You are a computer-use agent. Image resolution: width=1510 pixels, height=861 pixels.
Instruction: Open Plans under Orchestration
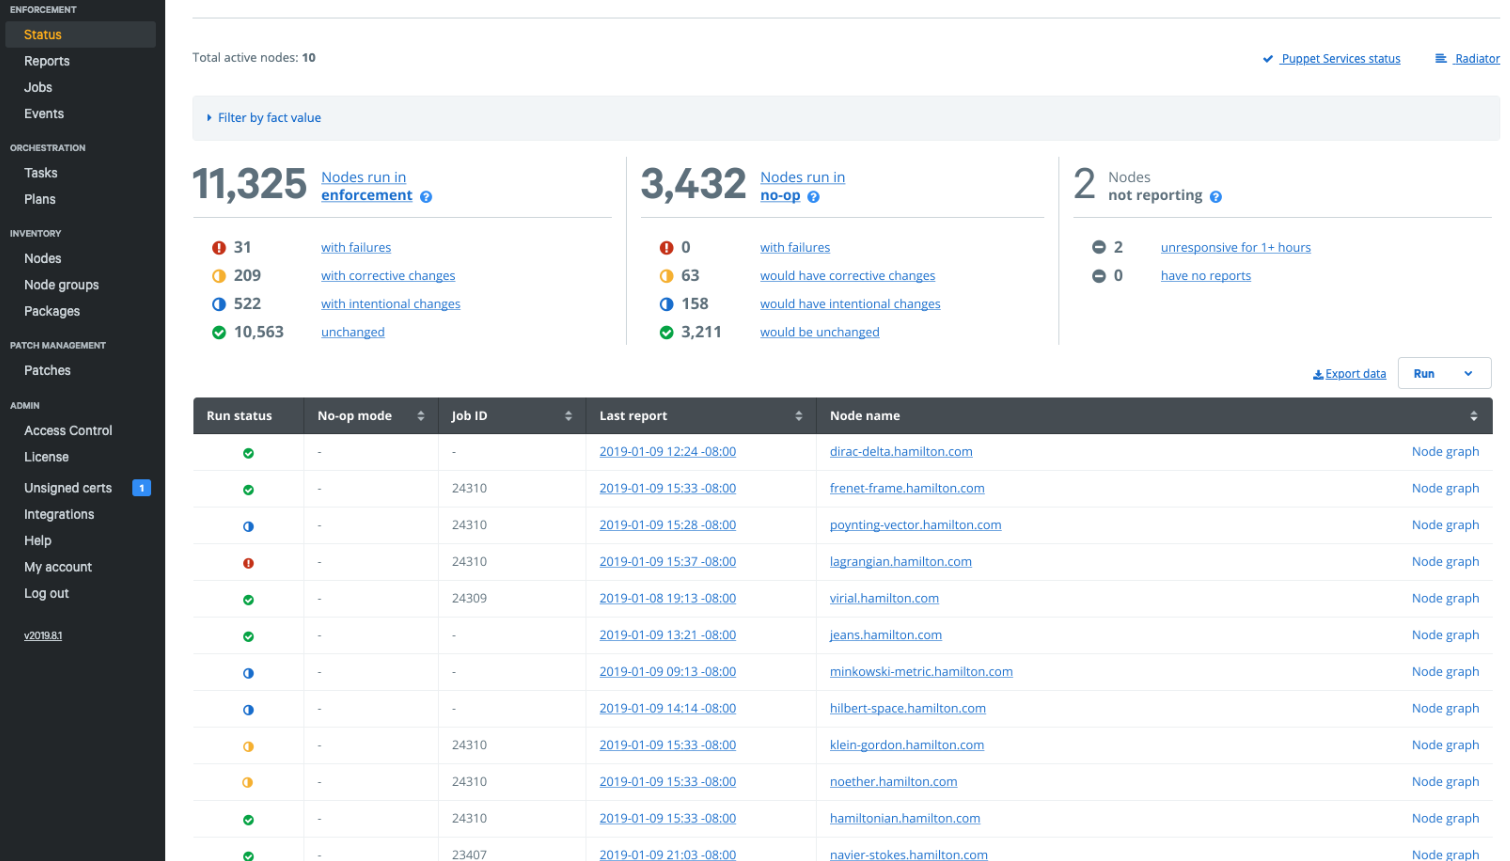point(40,199)
